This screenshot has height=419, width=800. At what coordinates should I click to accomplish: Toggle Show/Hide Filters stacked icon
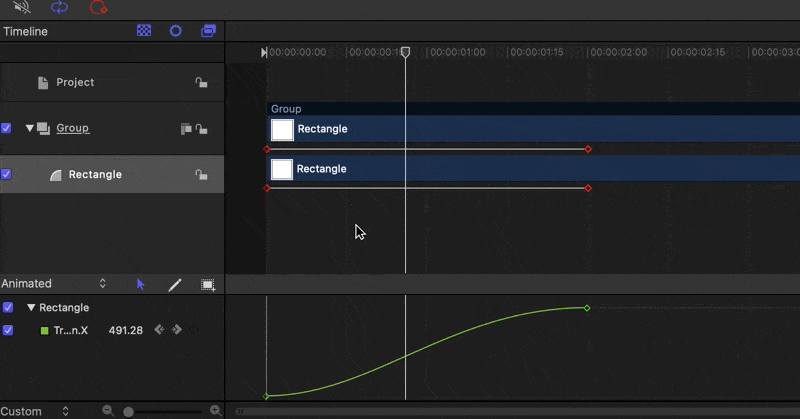coord(208,31)
